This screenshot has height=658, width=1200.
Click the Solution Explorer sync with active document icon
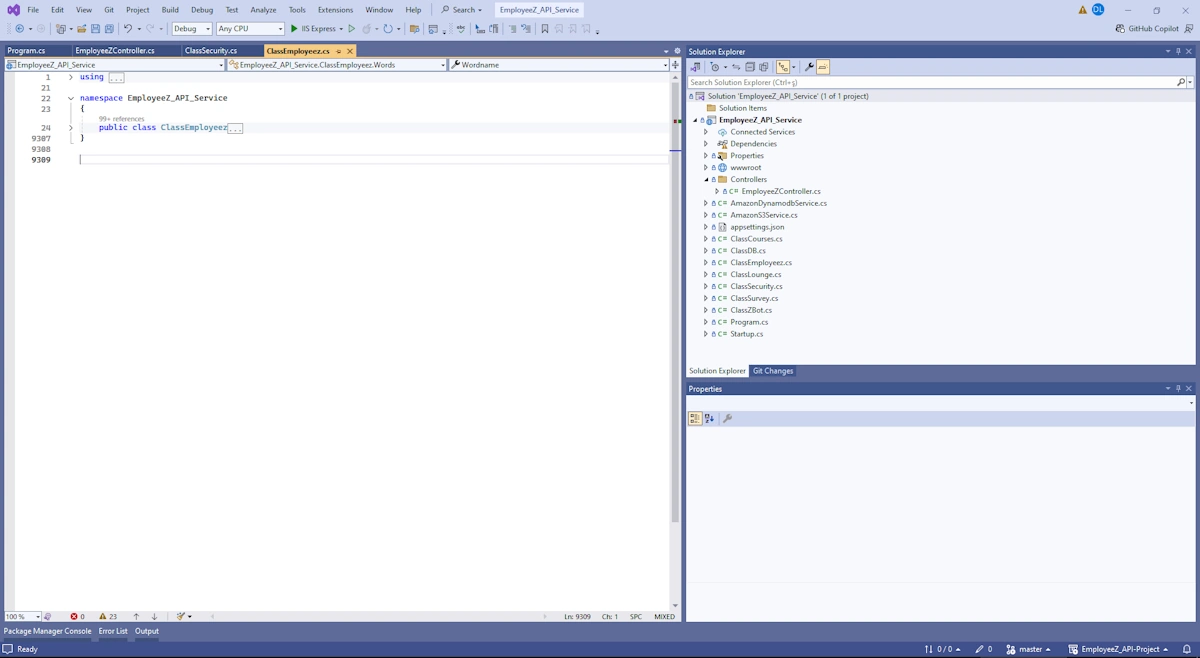736,67
